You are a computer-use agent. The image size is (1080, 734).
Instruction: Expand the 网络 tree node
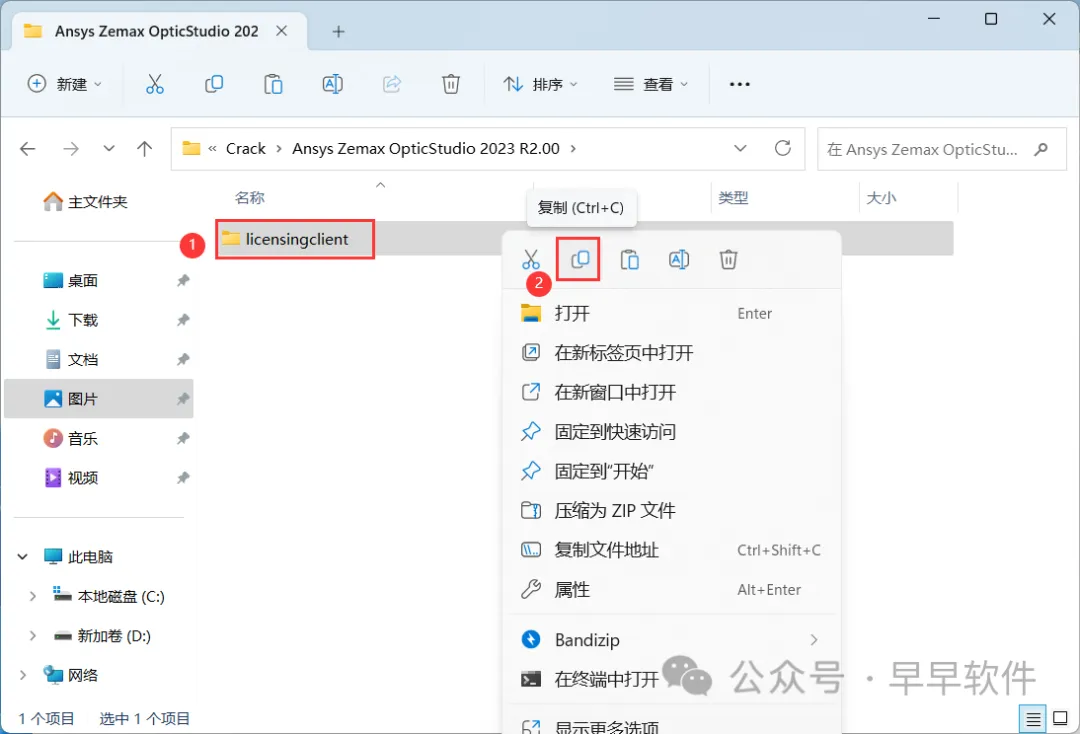click(23, 675)
